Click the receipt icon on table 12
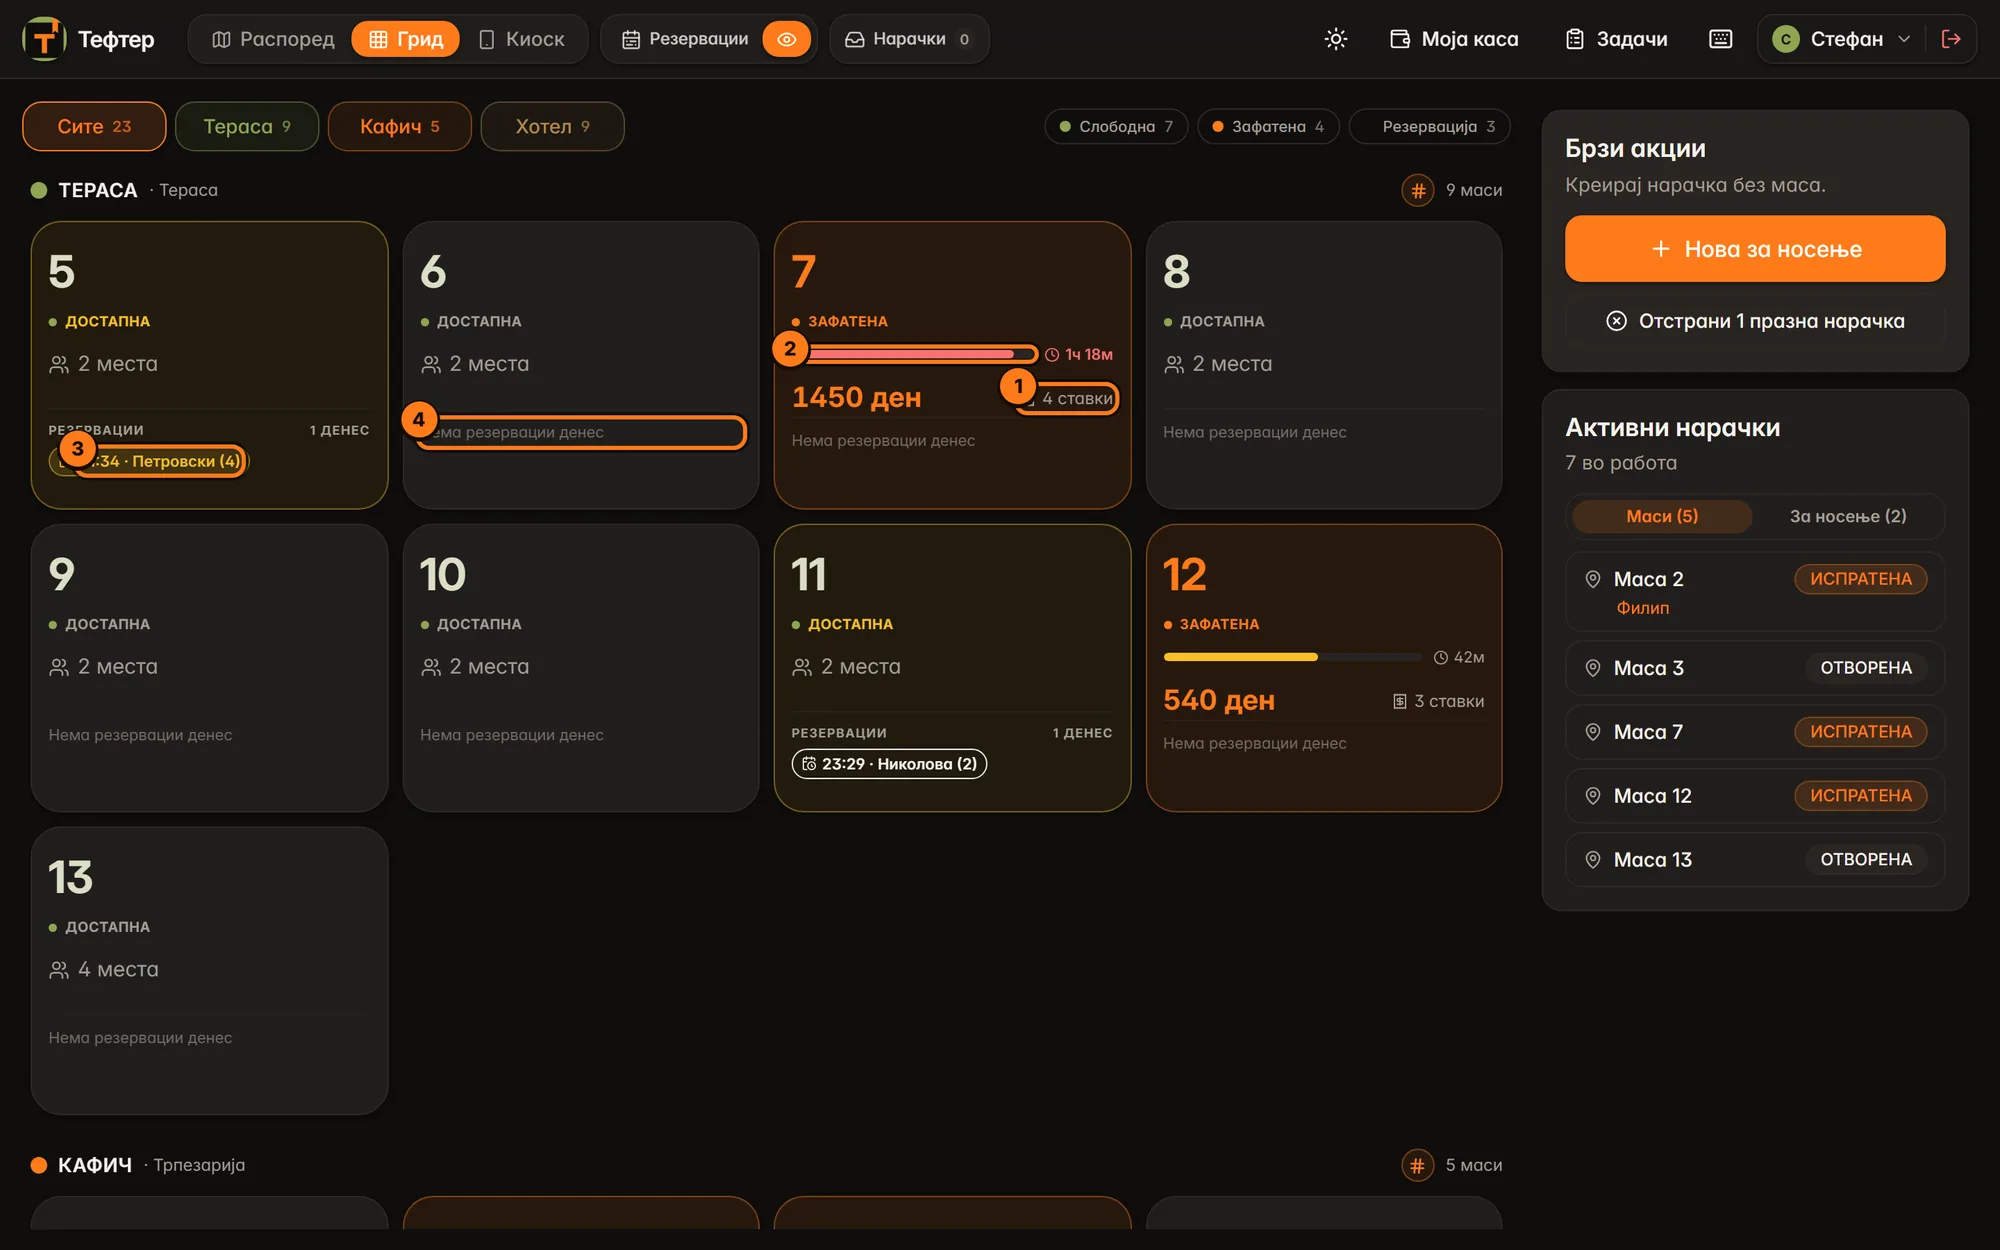Image resolution: width=2000 pixels, height=1250 pixels. (1400, 701)
